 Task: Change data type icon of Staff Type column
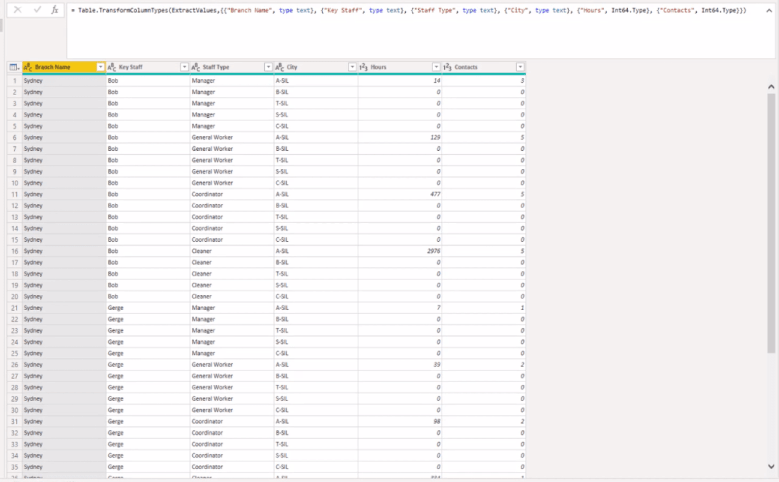(x=196, y=67)
